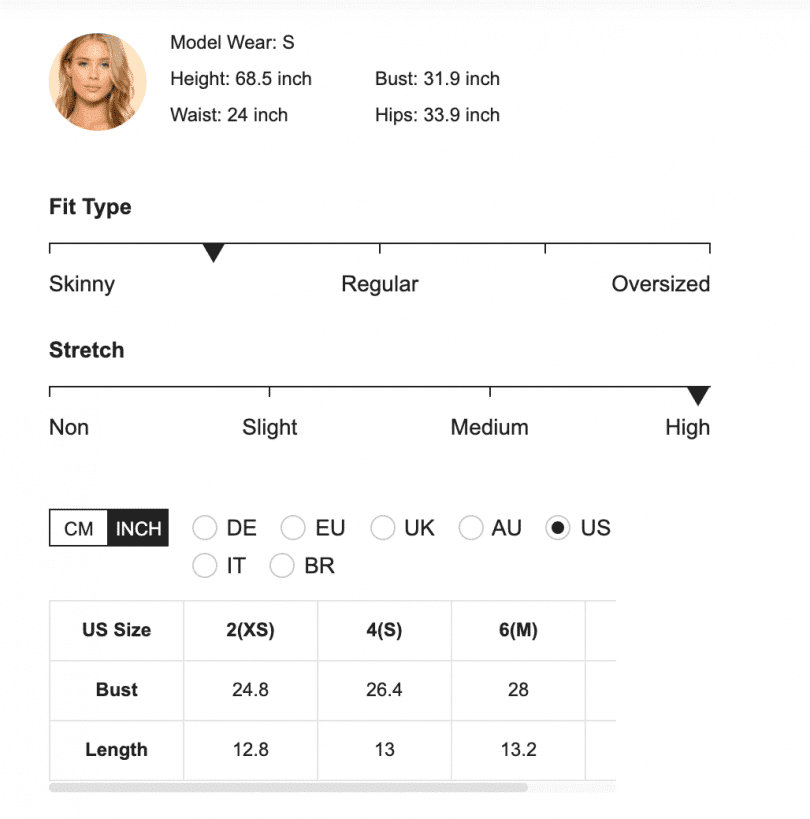Image resolution: width=810 pixels, height=819 pixels.
Task: Click the 2(XS) column header
Action: click(250, 630)
